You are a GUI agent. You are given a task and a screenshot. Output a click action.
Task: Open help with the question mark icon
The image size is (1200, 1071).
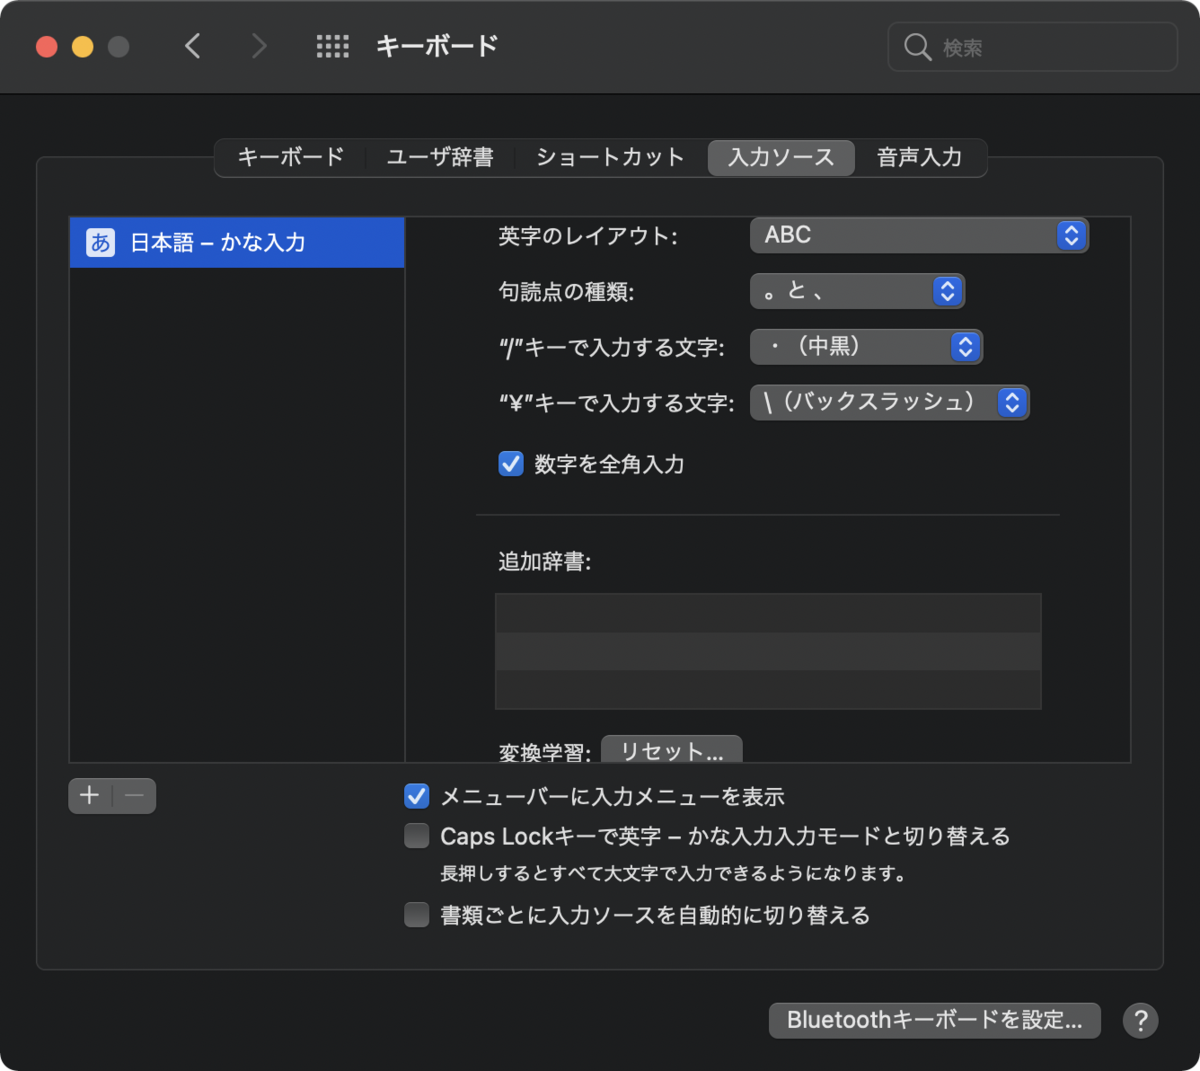(x=1140, y=1020)
